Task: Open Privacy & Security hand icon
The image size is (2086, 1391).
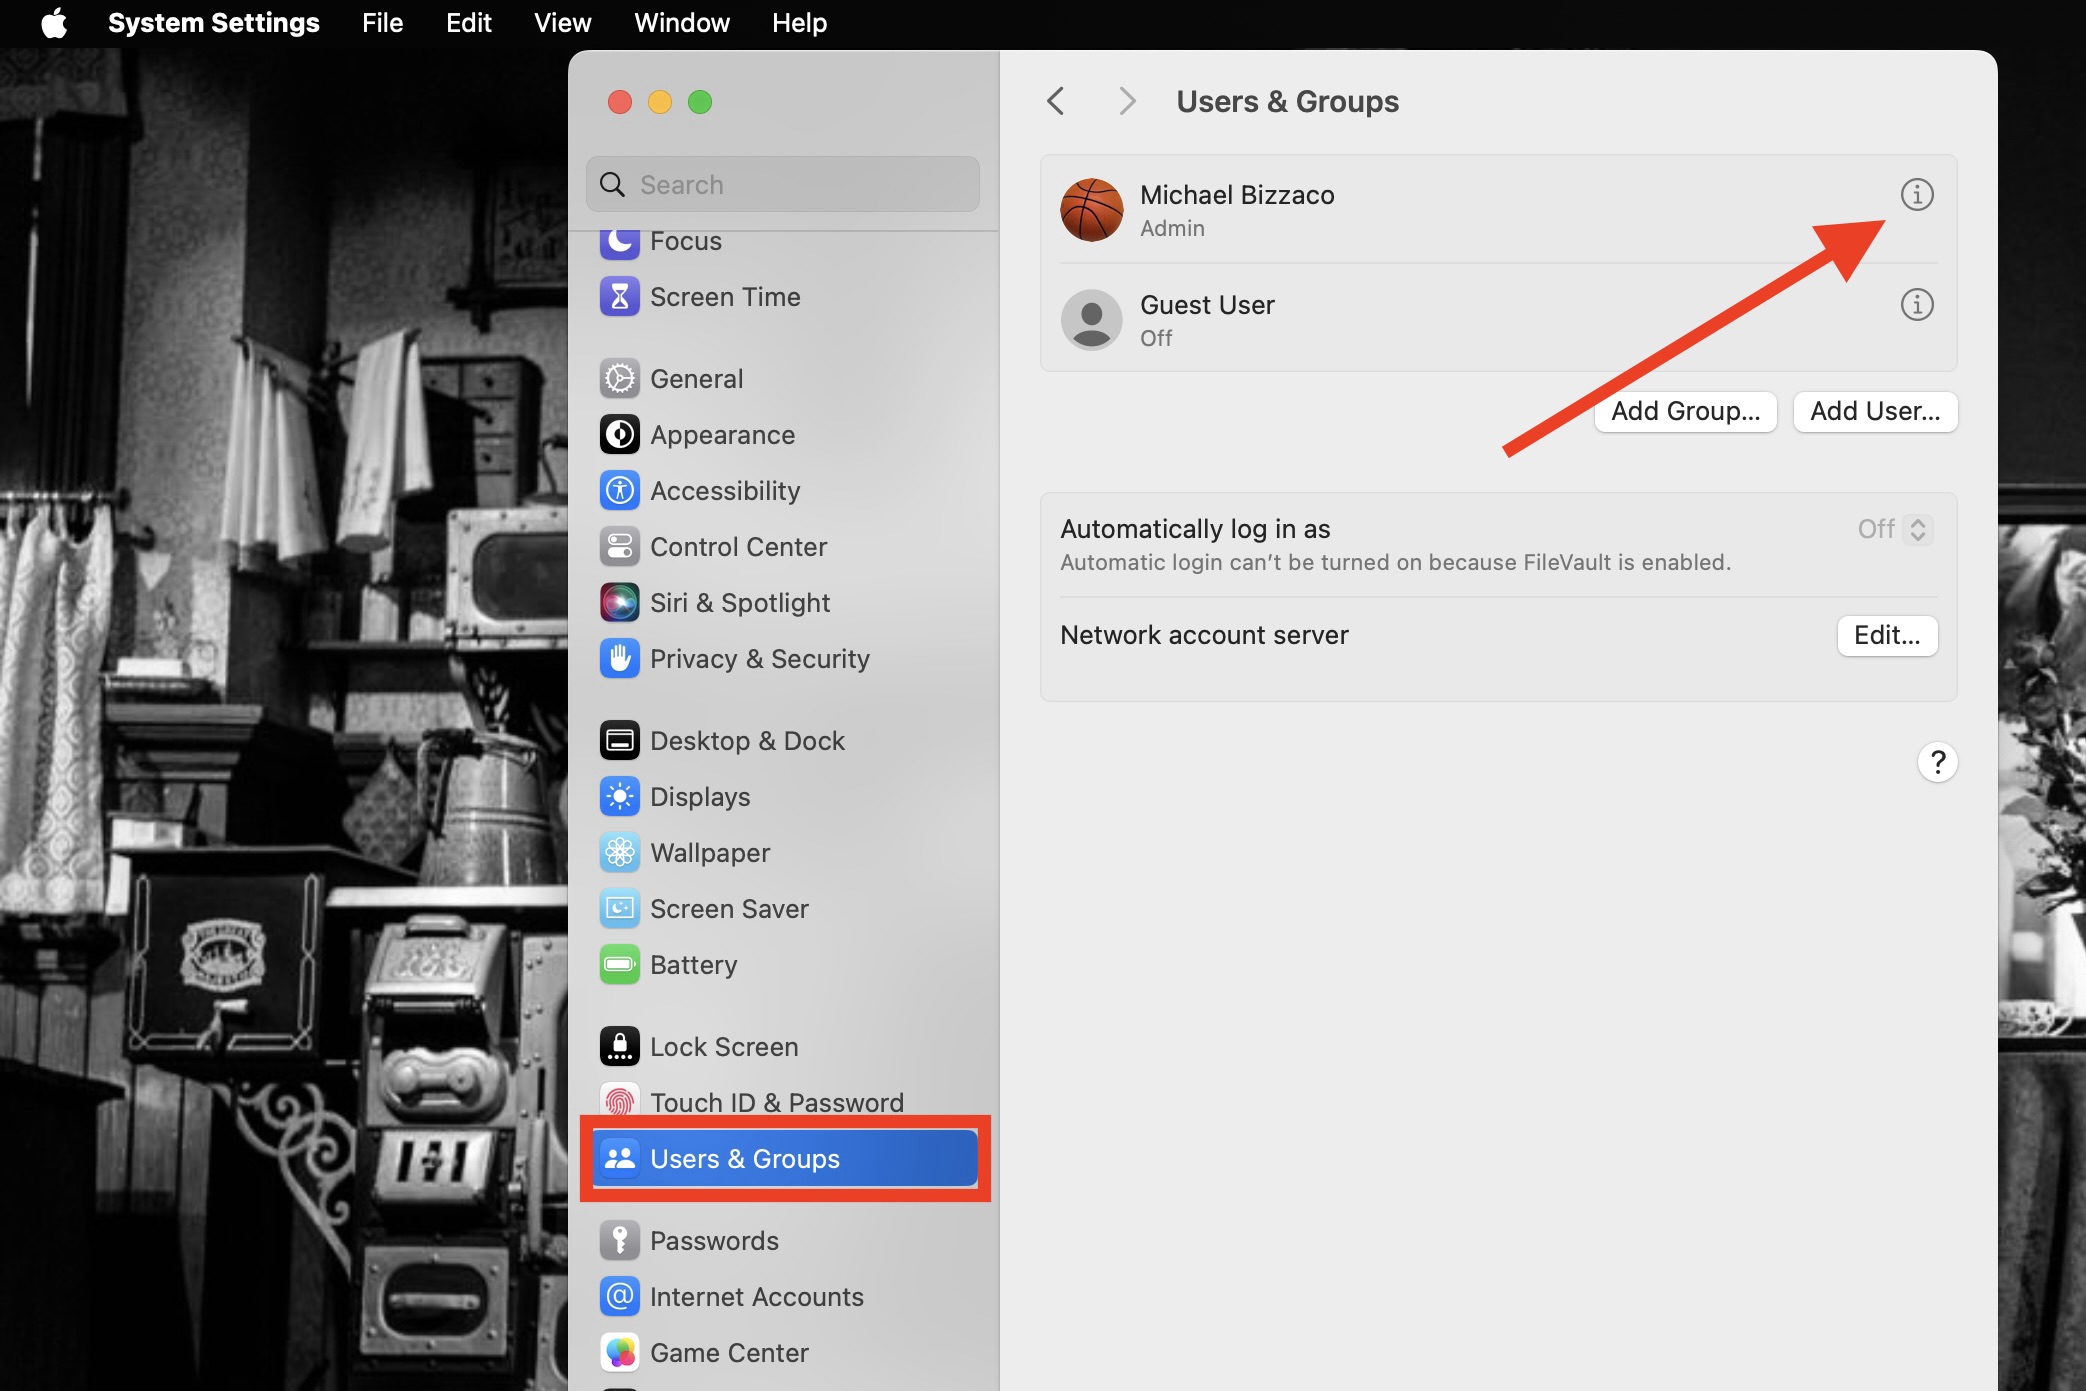Action: tap(619, 659)
